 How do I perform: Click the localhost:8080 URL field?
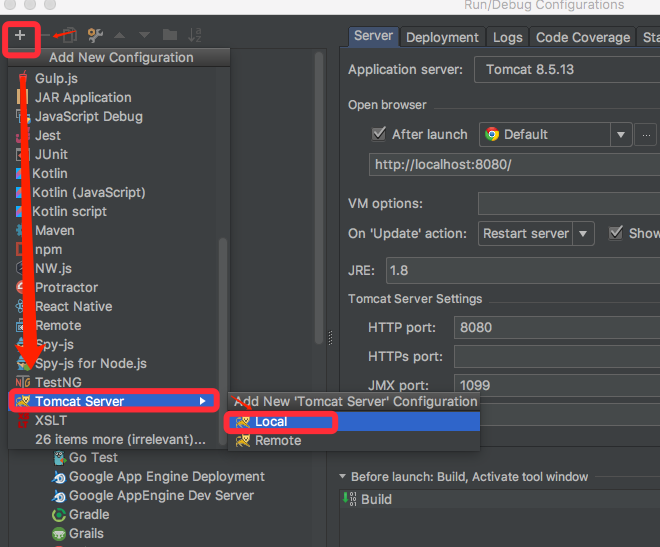point(514,165)
